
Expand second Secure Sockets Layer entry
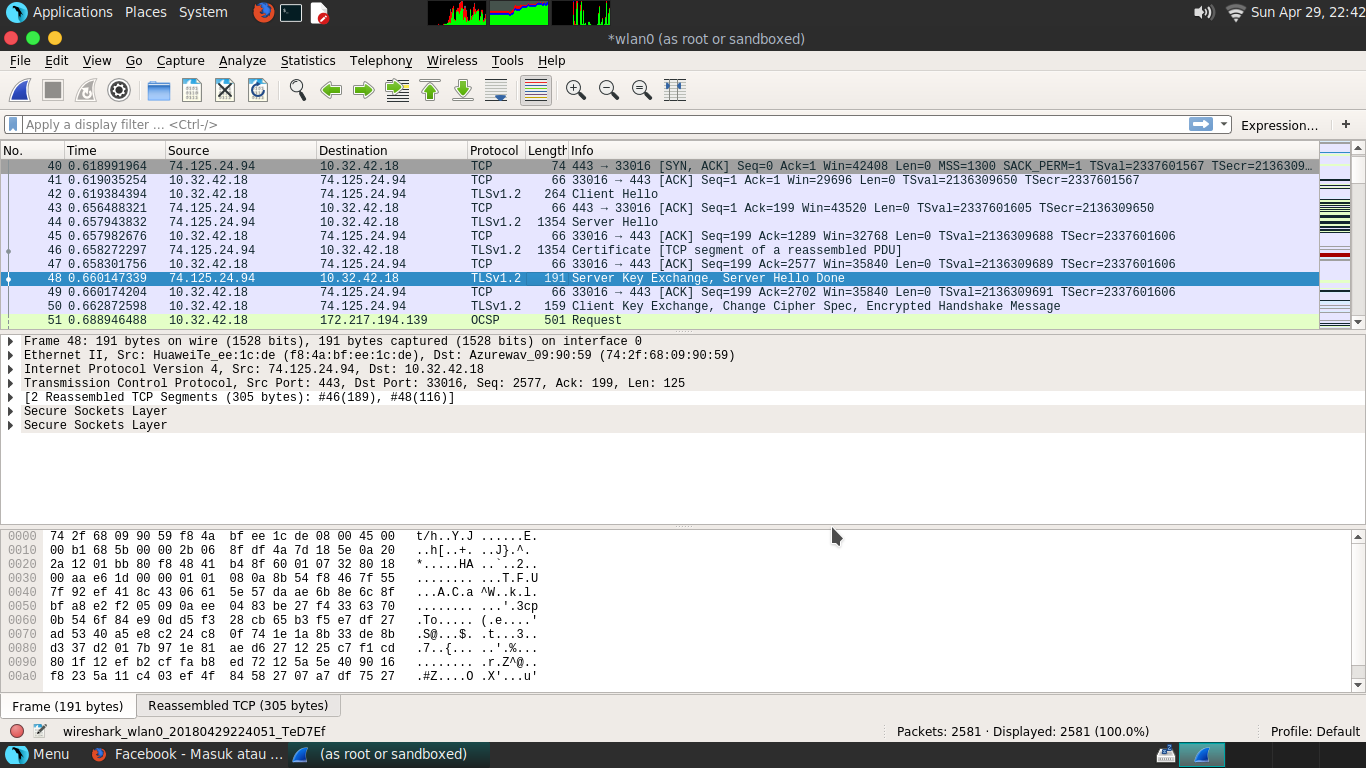[x=11, y=425]
